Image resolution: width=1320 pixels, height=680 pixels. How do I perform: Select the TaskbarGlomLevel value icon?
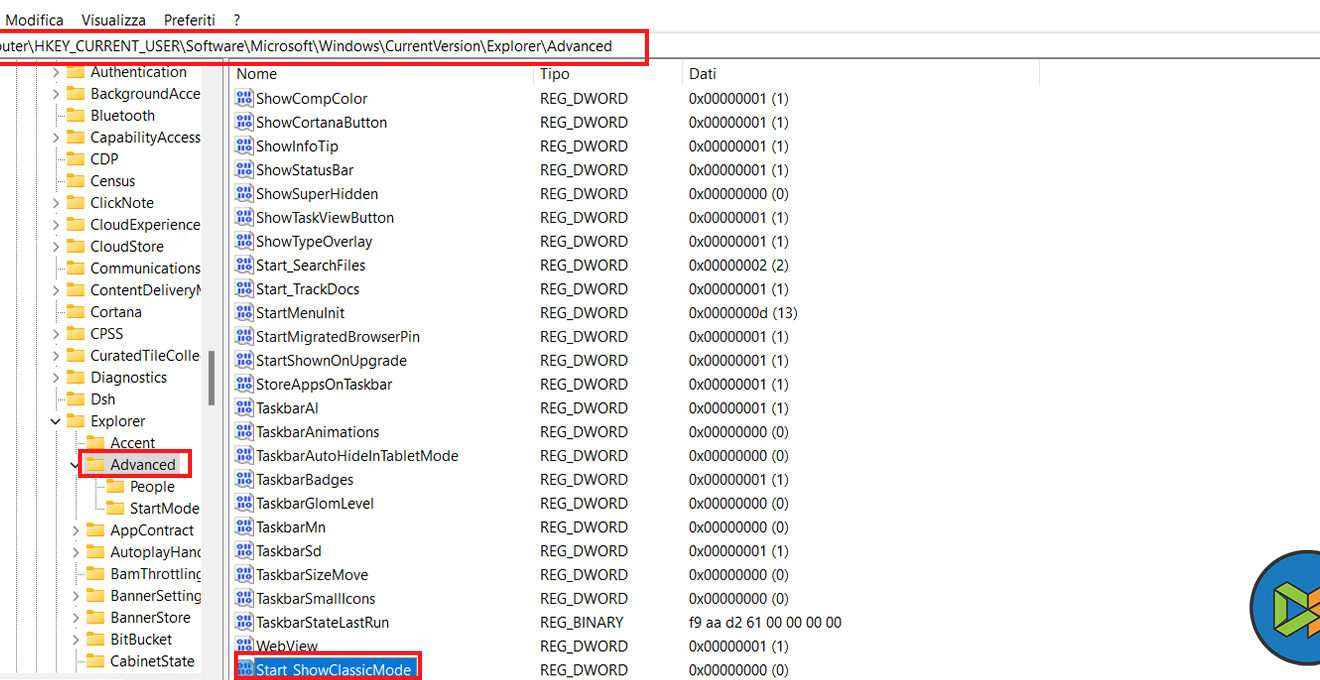tap(244, 503)
